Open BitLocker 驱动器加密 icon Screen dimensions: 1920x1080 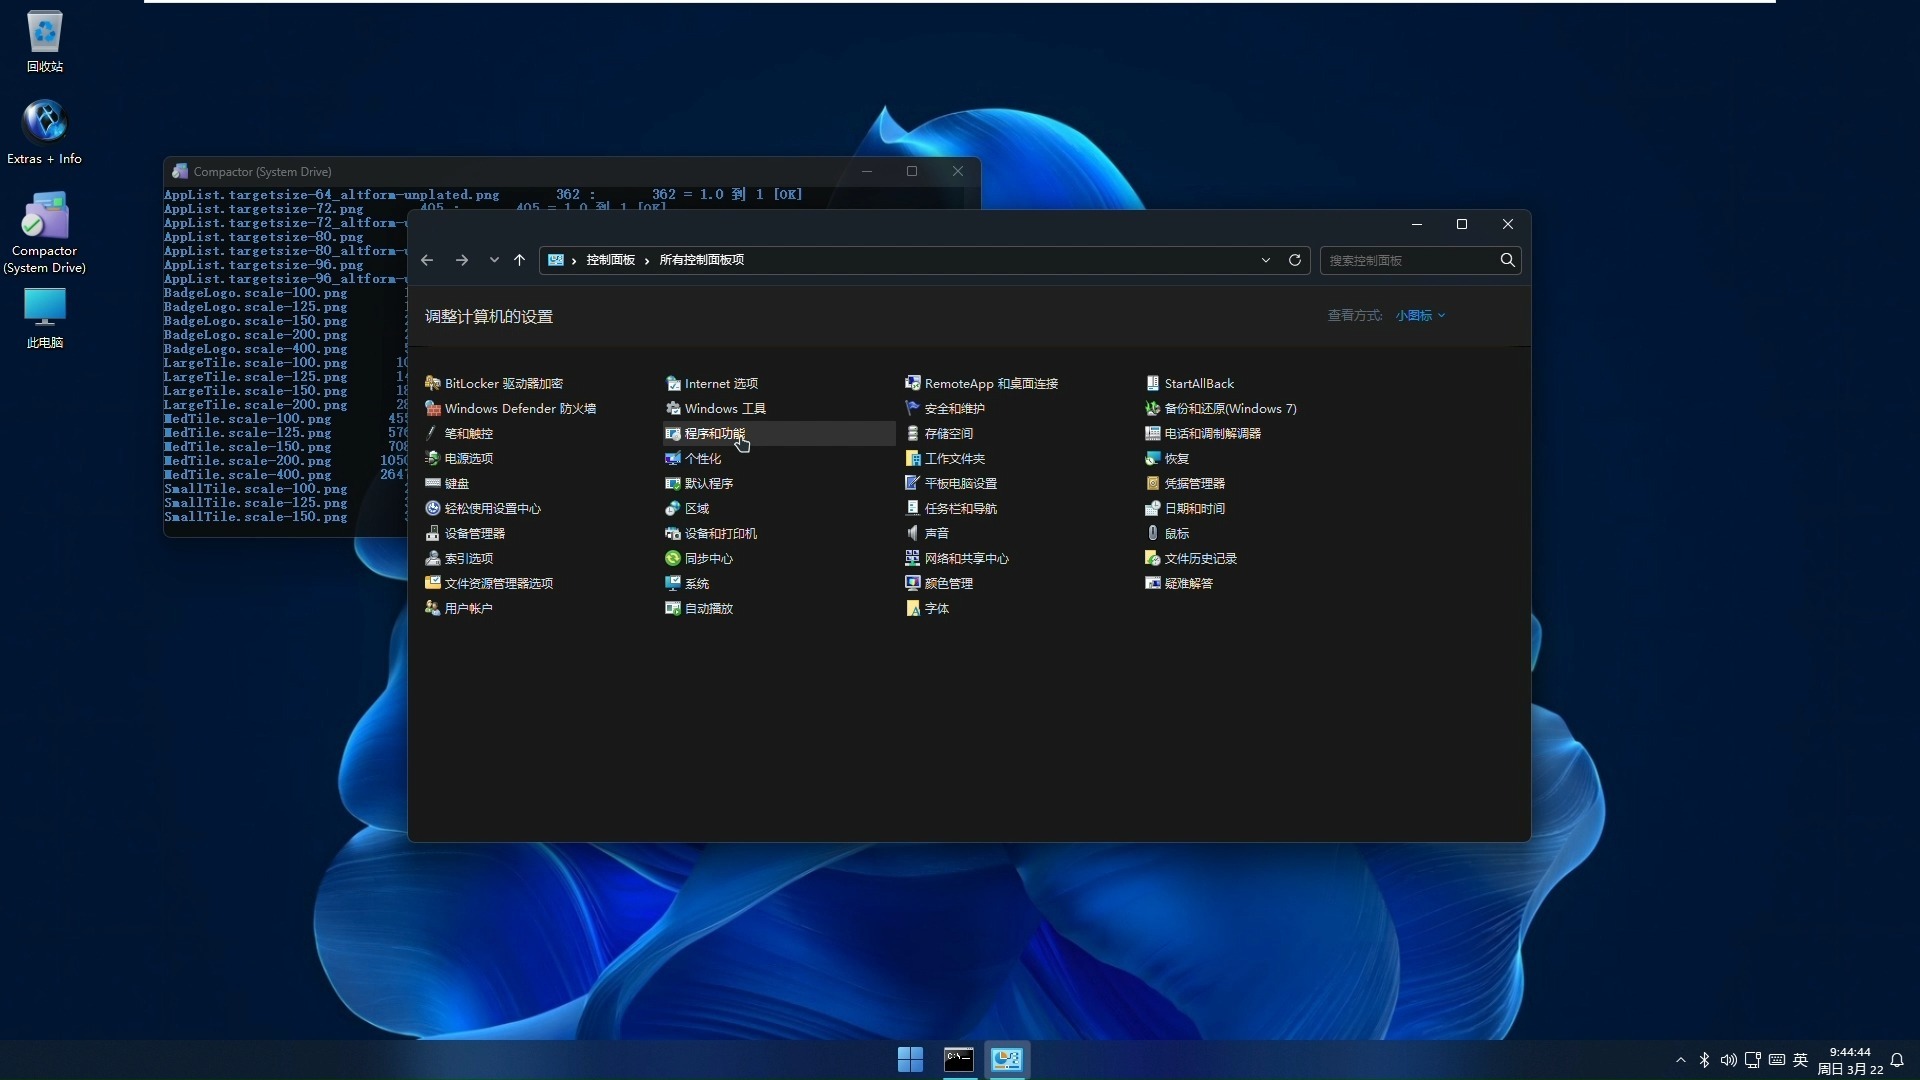coord(433,384)
